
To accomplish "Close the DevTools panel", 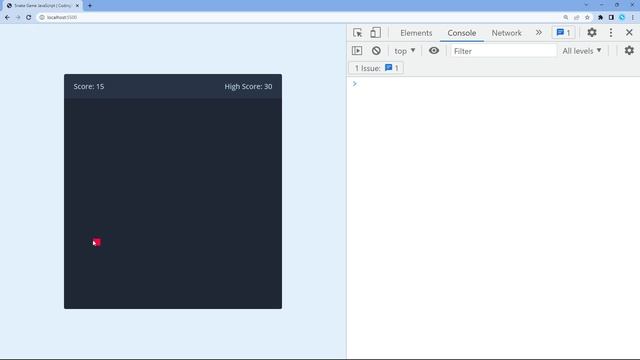I will [x=629, y=33].
